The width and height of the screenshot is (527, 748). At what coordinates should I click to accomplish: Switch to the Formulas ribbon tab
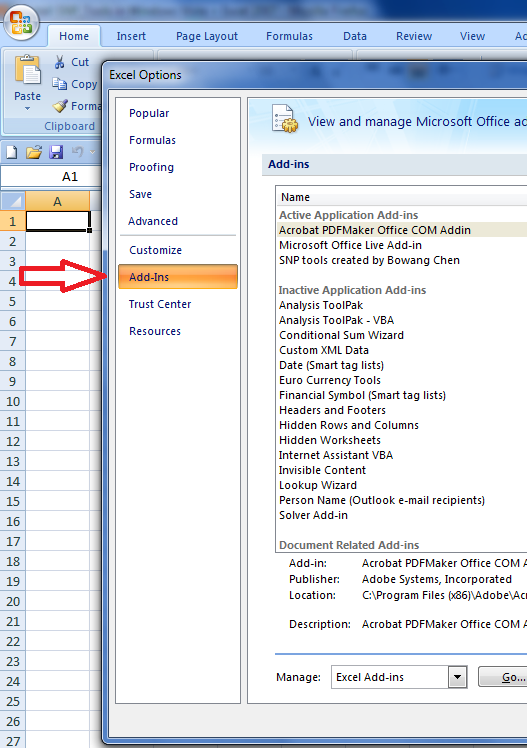pos(289,36)
